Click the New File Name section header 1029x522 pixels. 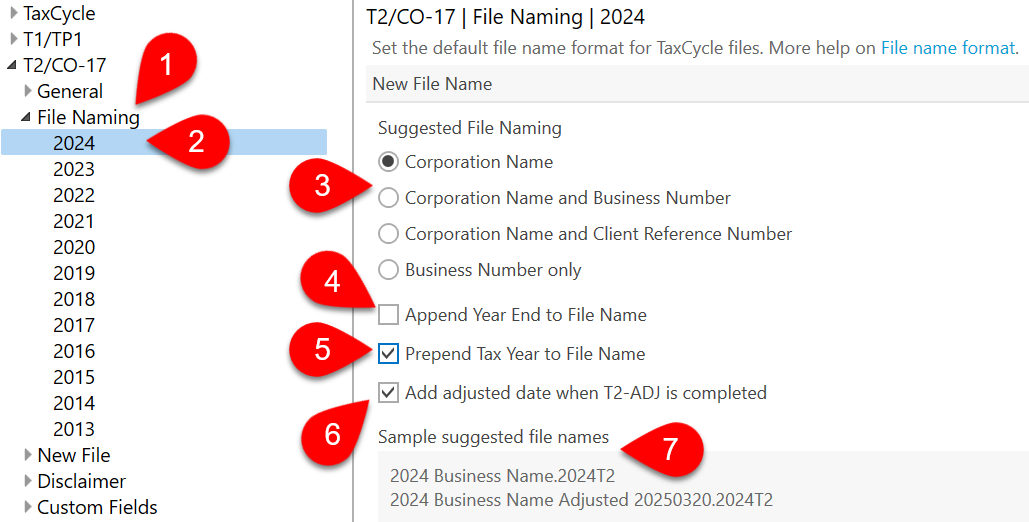point(432,84)
